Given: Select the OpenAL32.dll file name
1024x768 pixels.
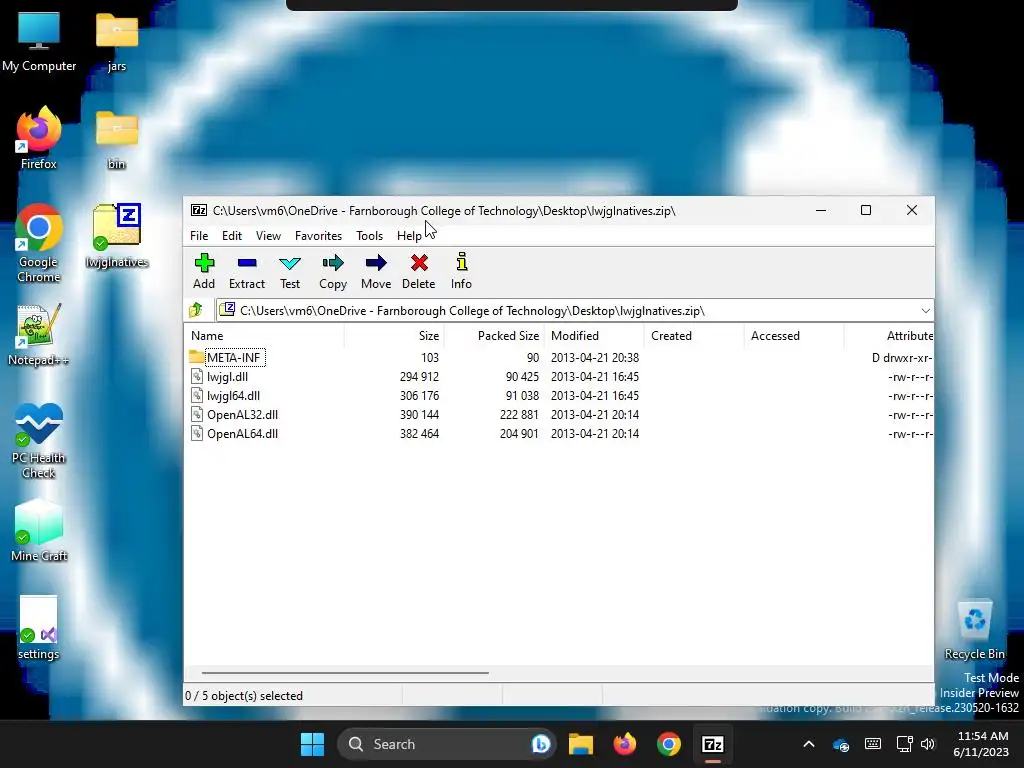Looking at the screenshot, I should (x=242, y=414).
